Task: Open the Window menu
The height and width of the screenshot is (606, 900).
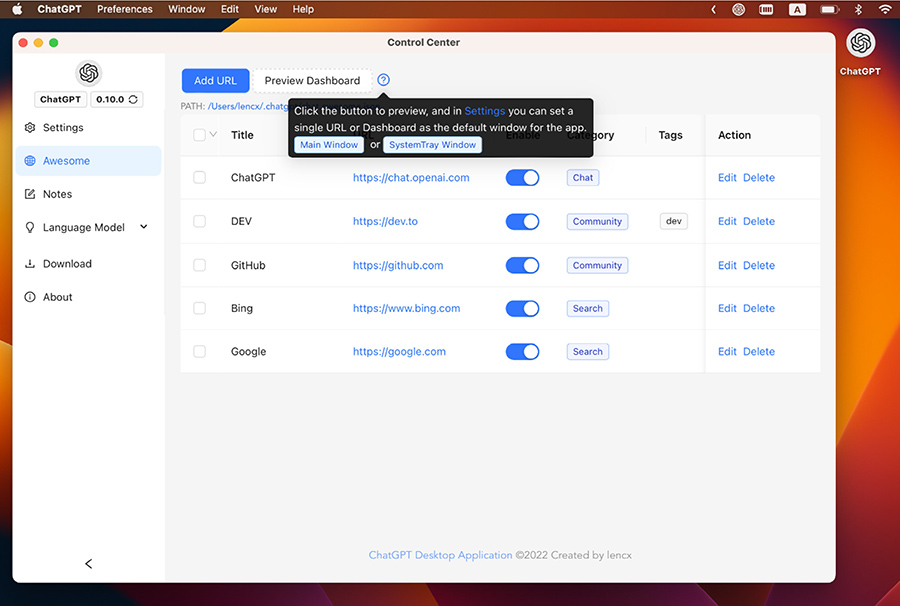Action: (187, 9)
